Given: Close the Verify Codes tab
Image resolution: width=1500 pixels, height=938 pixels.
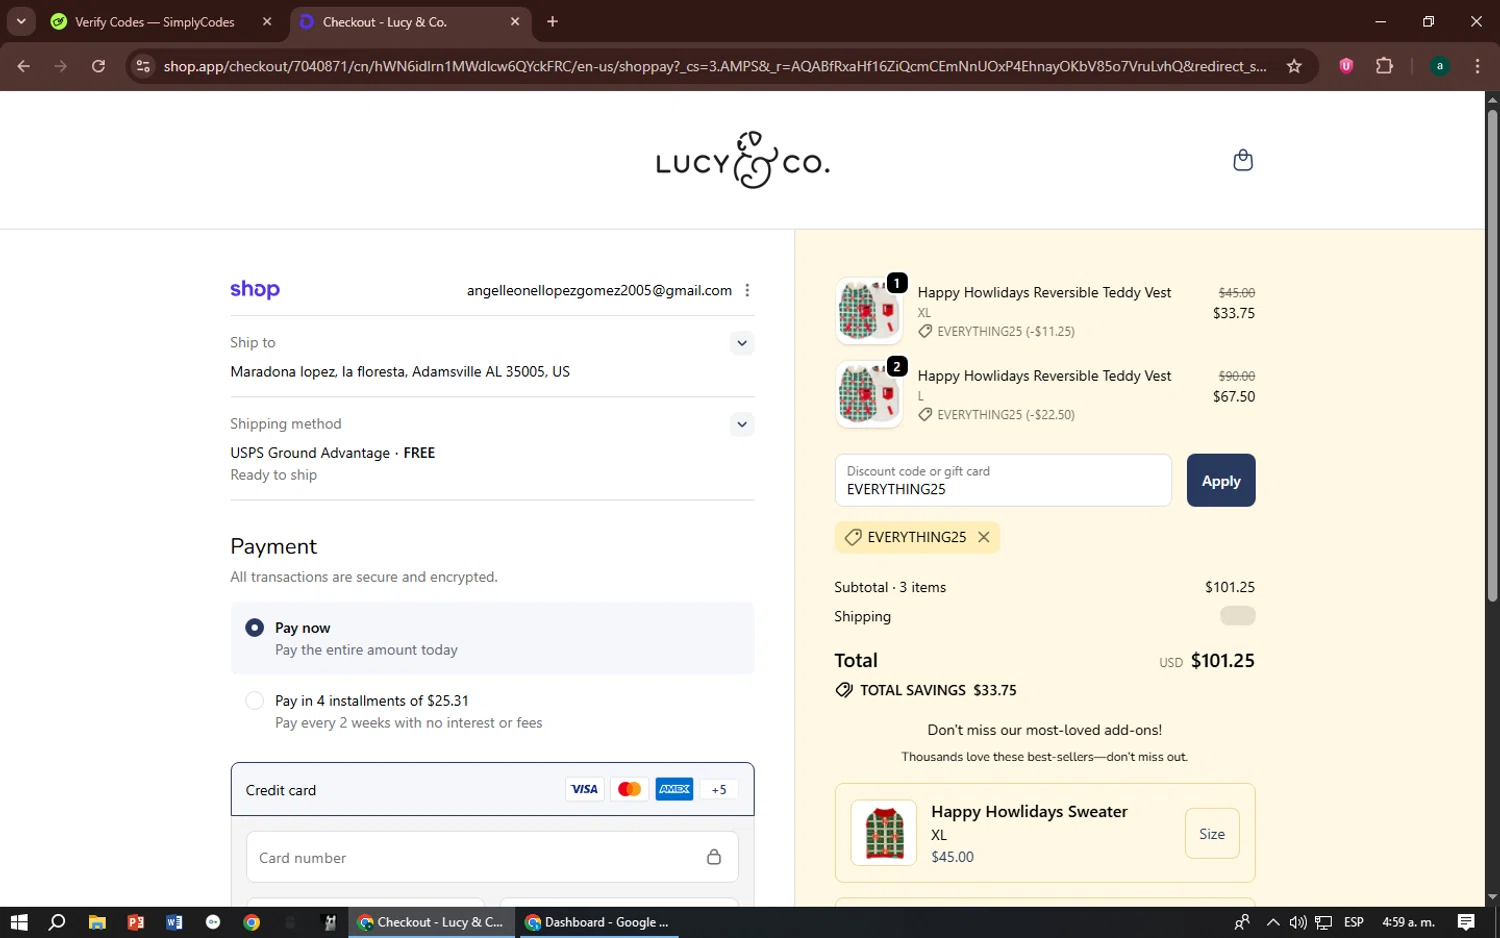Looking at the screenshot, I should pos(267,21).
